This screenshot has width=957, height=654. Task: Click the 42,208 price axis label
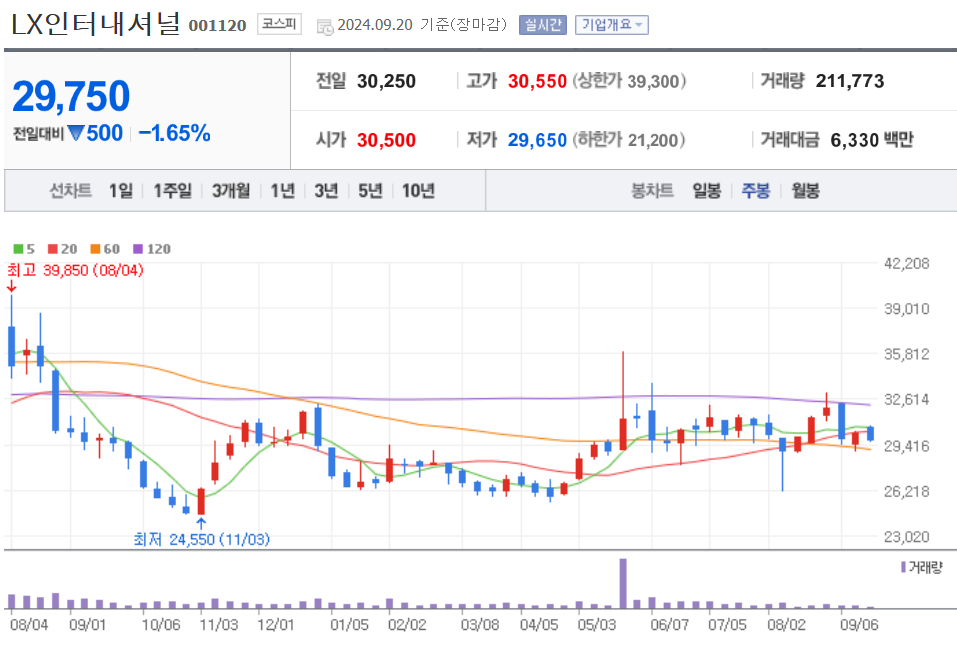[906, 264]
